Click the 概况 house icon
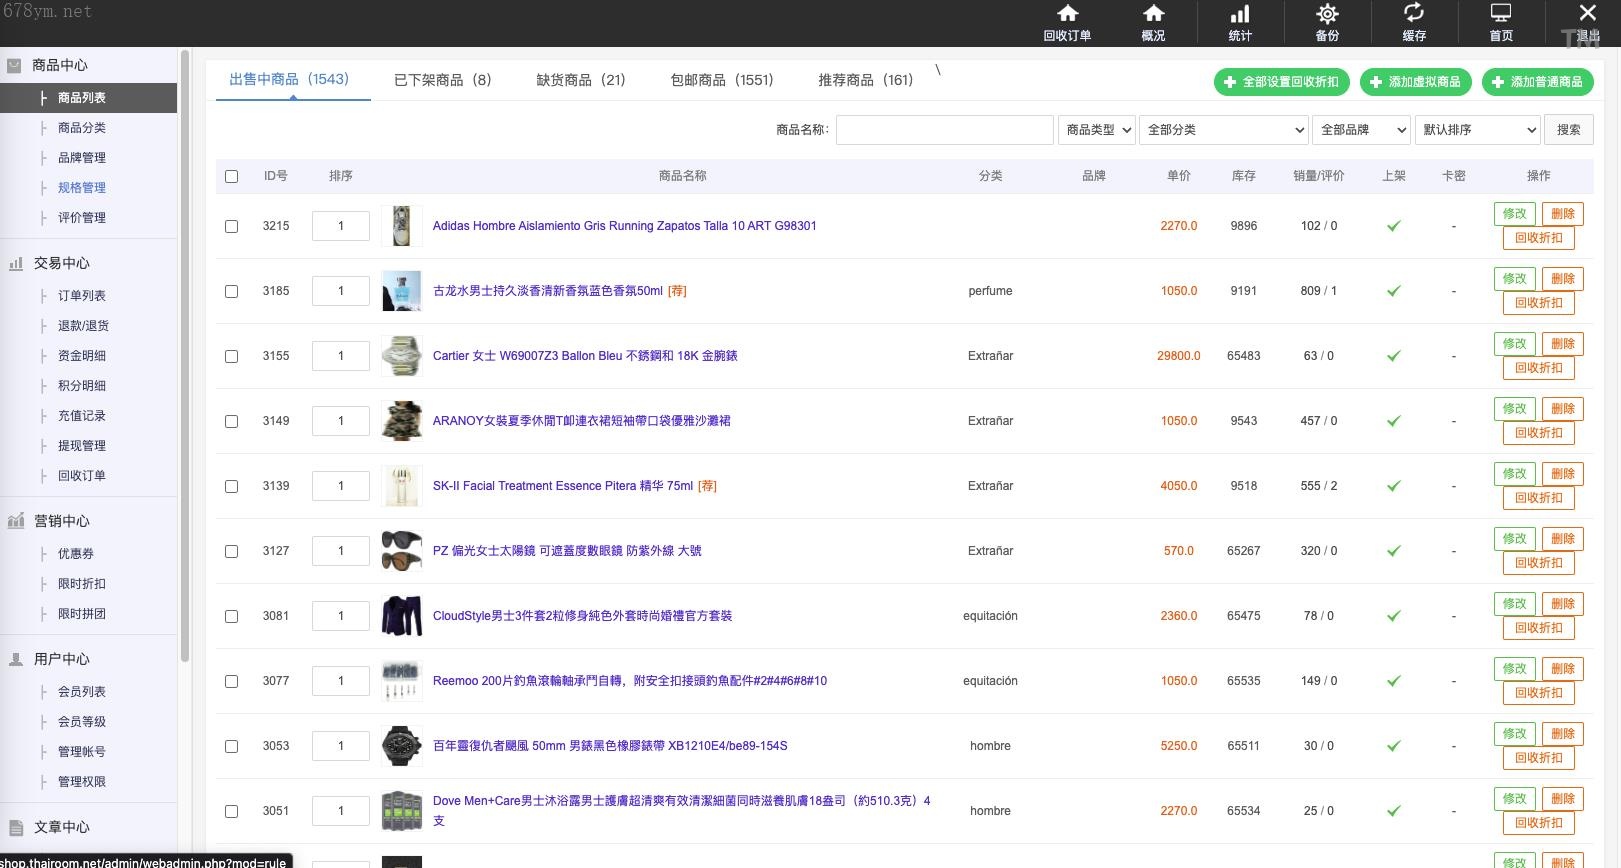1621x868 pixels. click(x=1153, y=14)
